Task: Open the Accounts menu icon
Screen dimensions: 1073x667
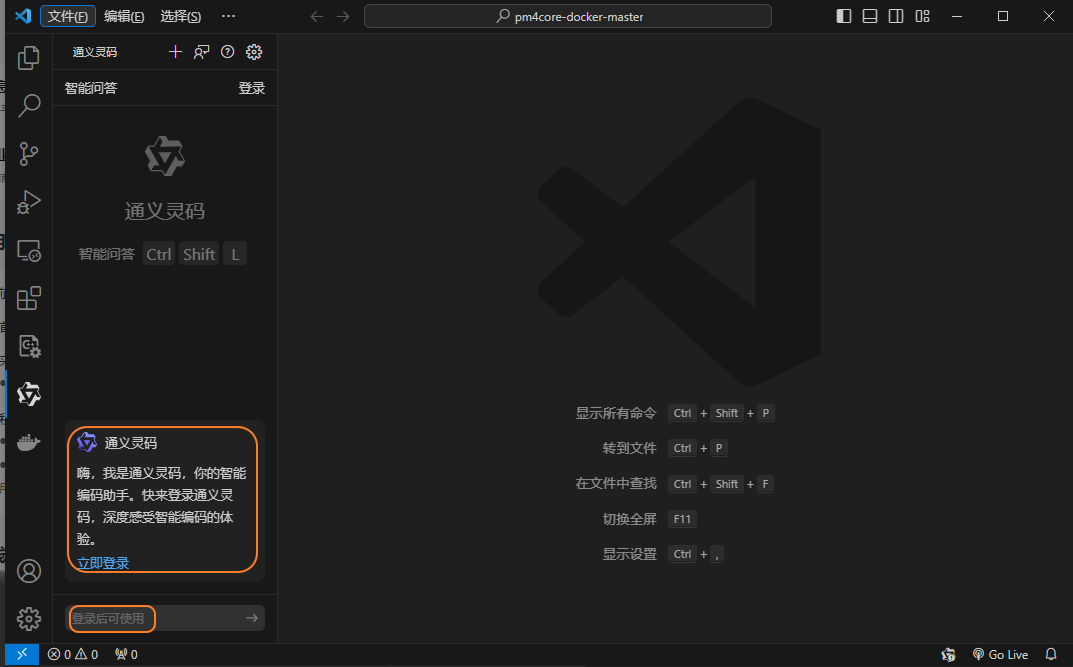Action: click(x=29, y=571)
